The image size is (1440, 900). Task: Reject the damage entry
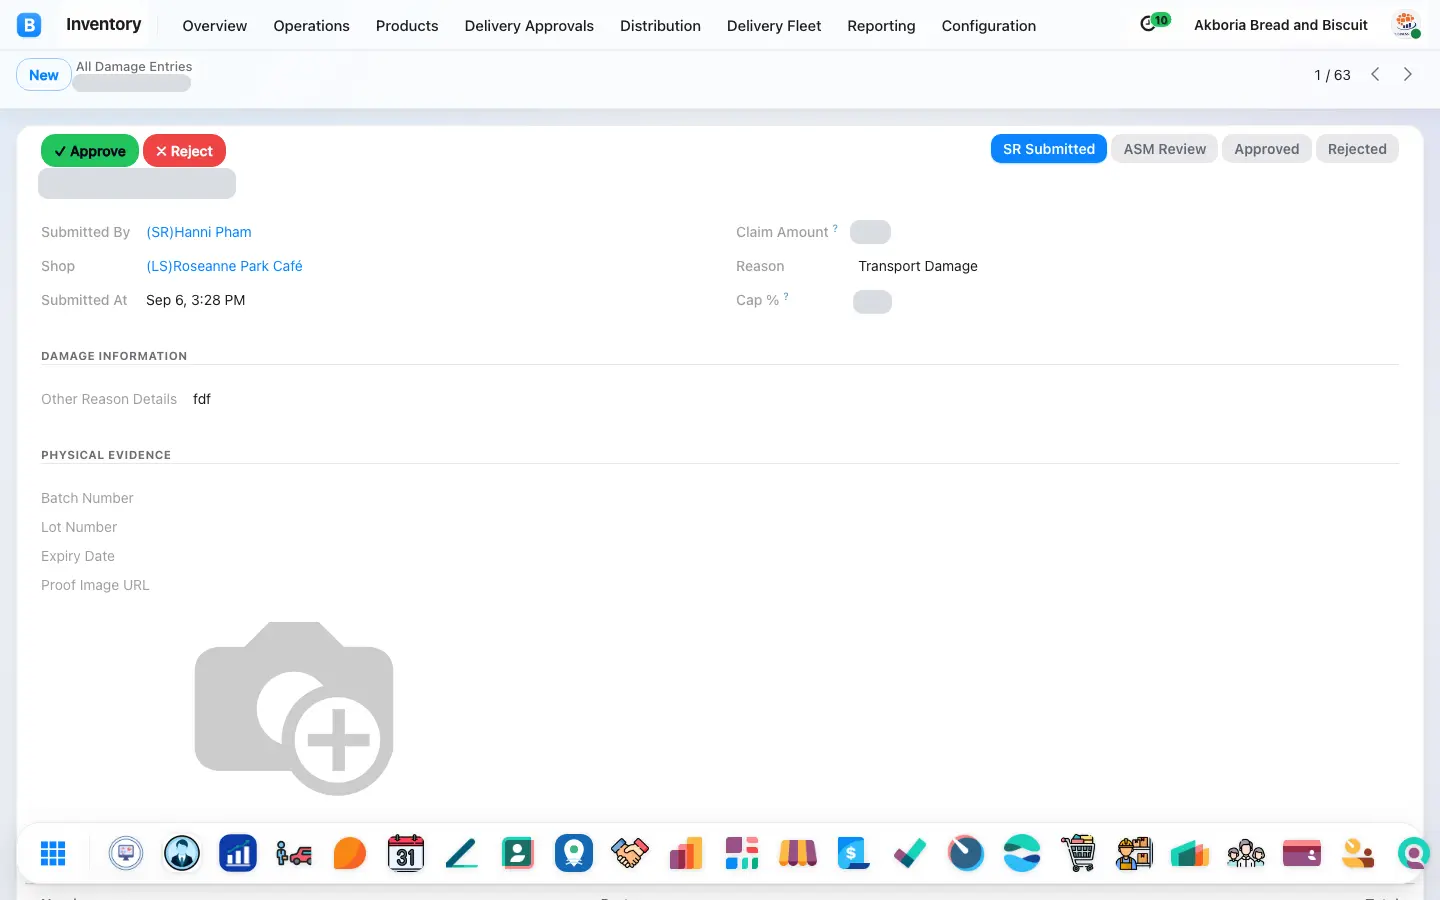[184, 151]
